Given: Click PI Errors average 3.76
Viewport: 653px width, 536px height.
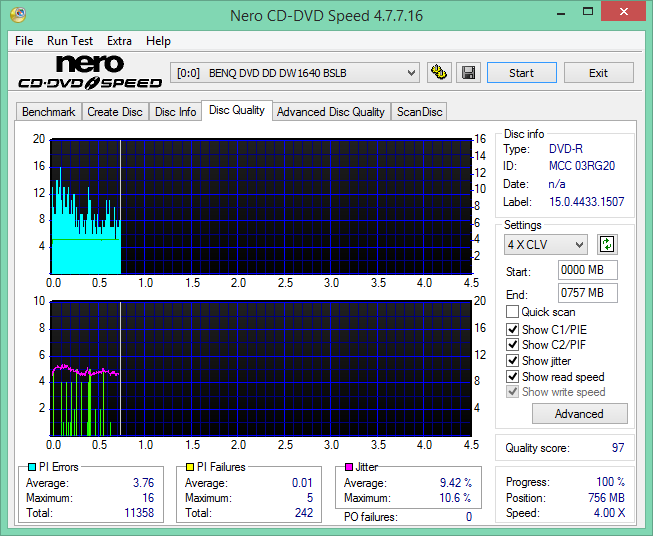Looking at the screenshot, I should [x=143, y=483].
